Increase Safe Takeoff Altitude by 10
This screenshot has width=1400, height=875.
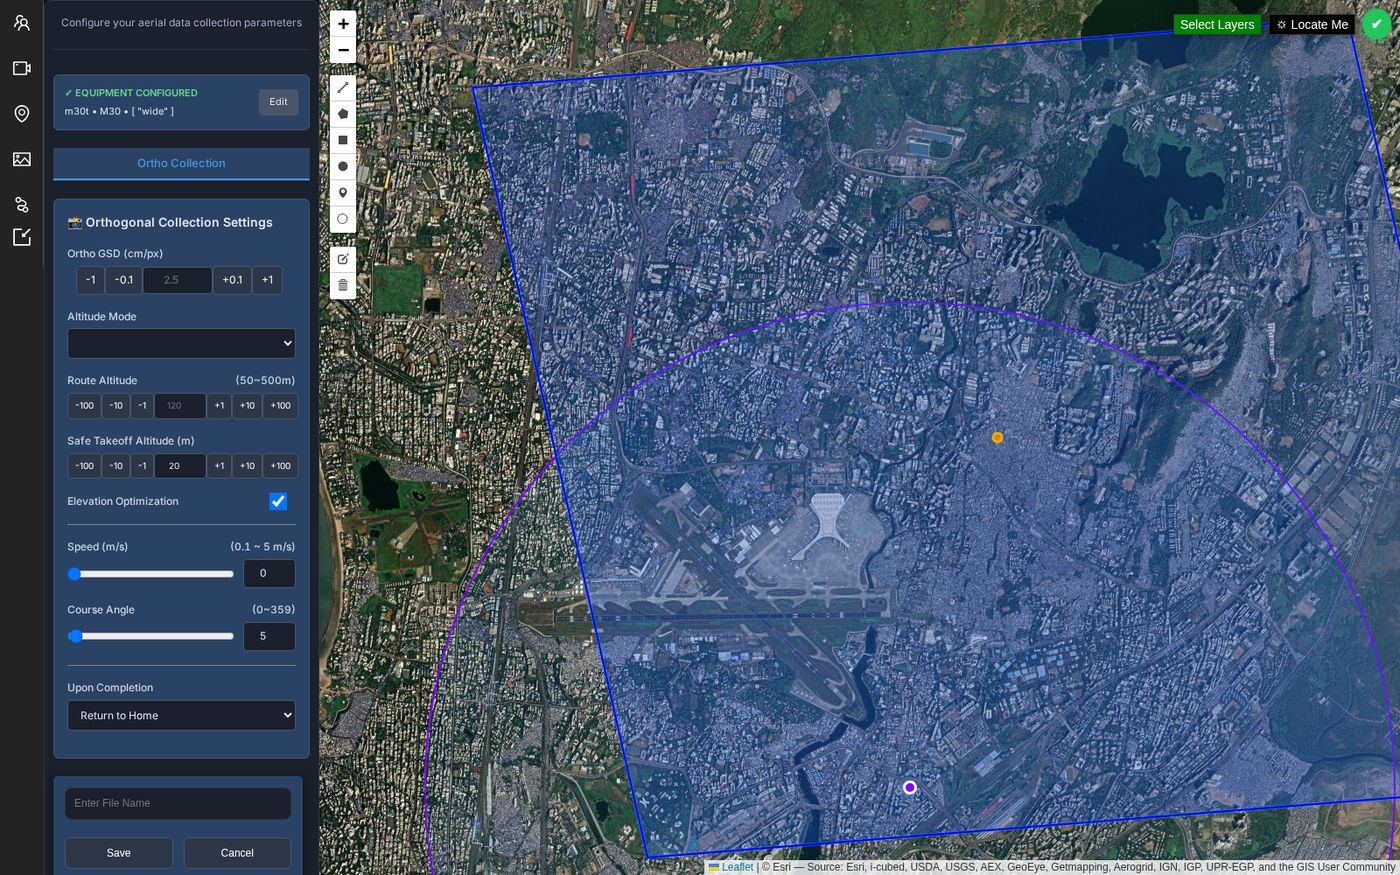tap(247, 466)
